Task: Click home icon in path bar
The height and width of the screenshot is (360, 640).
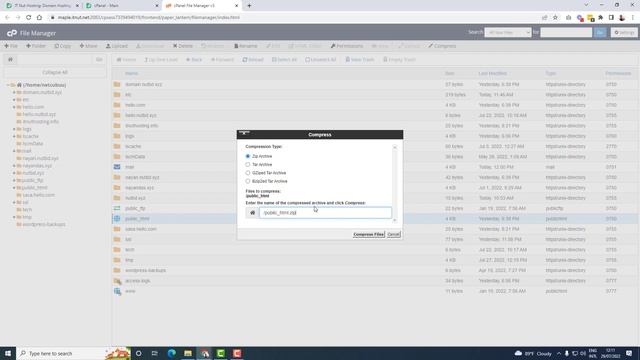Action: coord(10,60)
